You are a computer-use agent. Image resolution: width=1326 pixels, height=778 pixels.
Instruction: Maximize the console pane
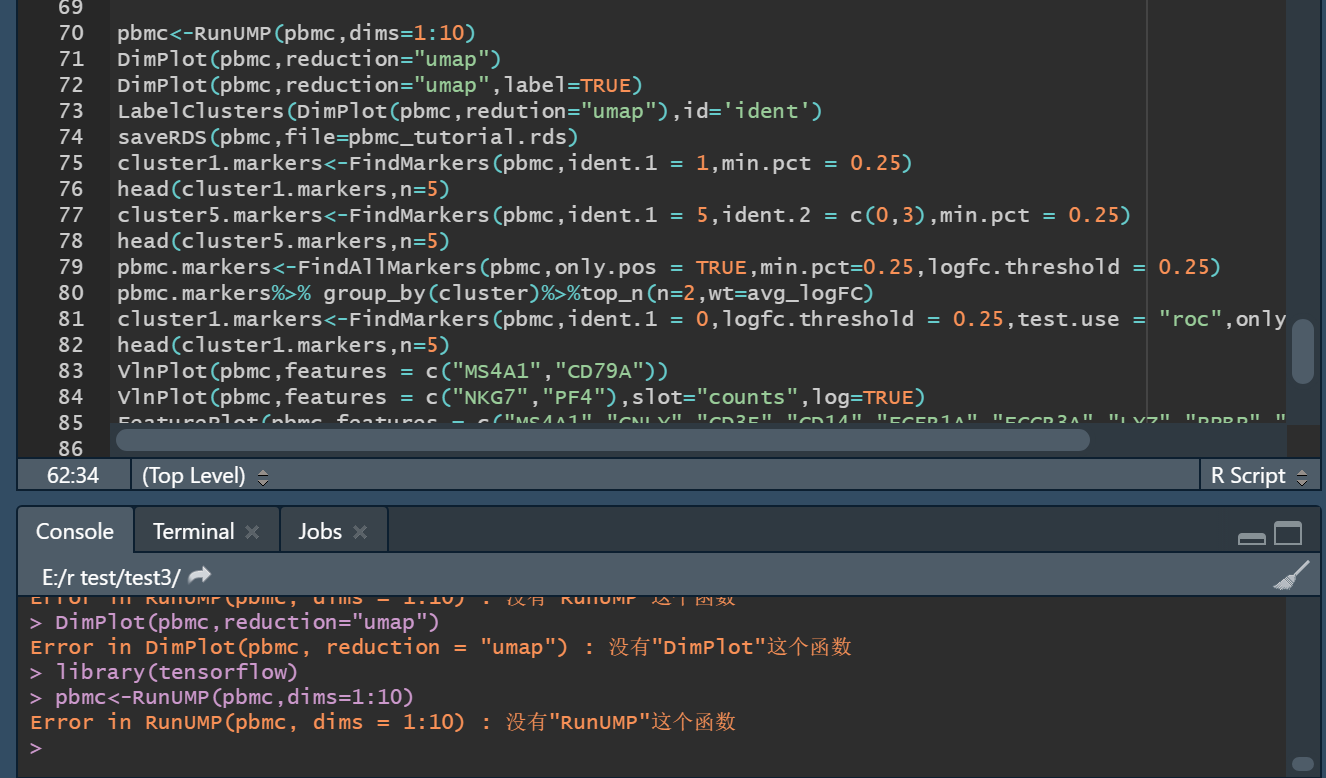(1287, 535)
